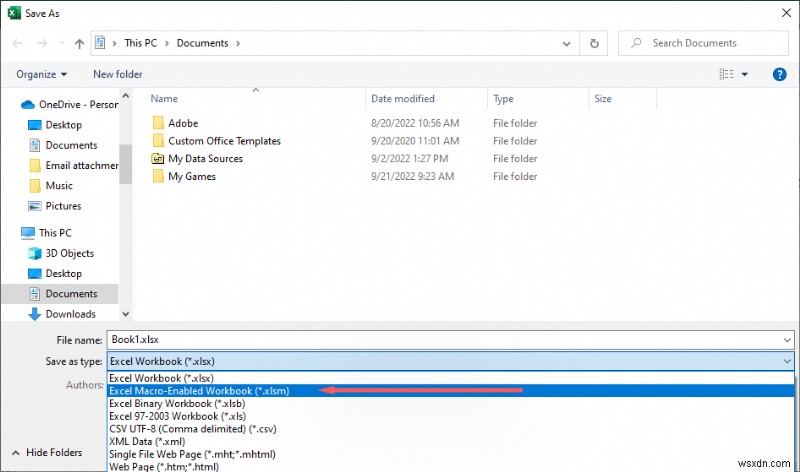Click the Search Documents field

point(703,43)
